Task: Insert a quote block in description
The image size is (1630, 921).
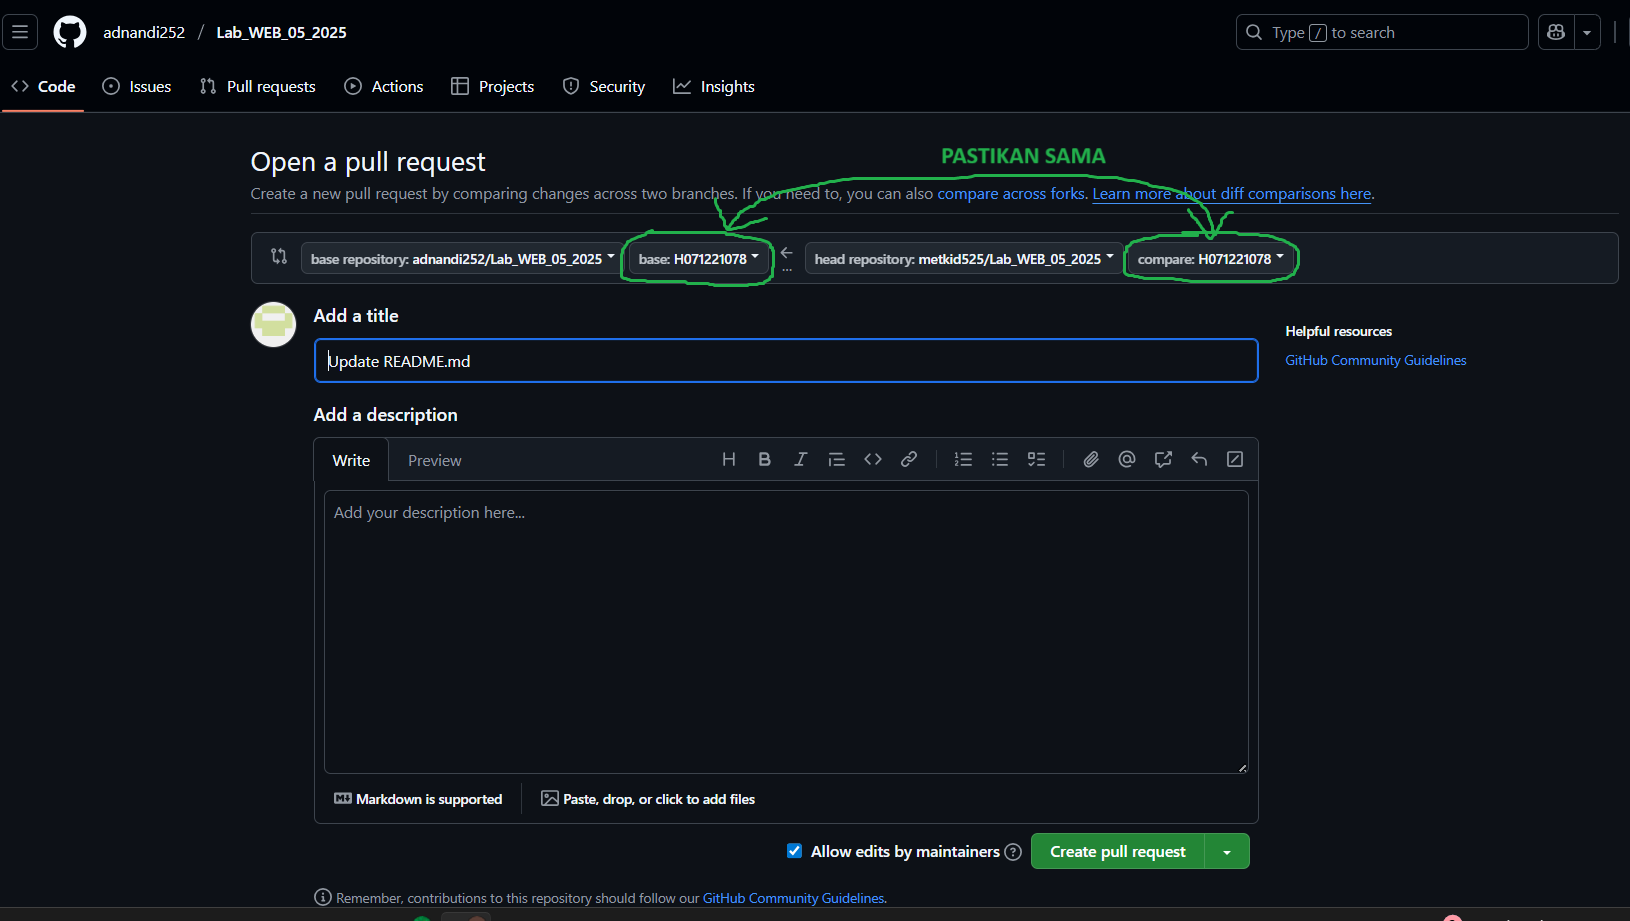Action: tap(837, 459)
